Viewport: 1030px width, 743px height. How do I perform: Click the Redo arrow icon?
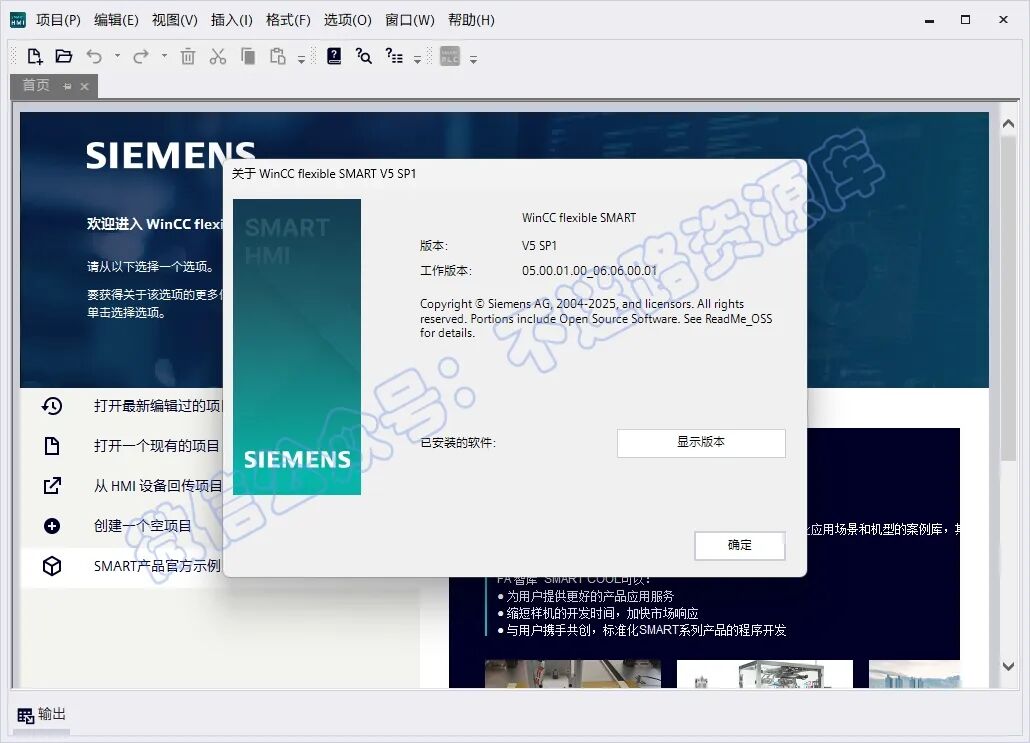coord(141,57)
